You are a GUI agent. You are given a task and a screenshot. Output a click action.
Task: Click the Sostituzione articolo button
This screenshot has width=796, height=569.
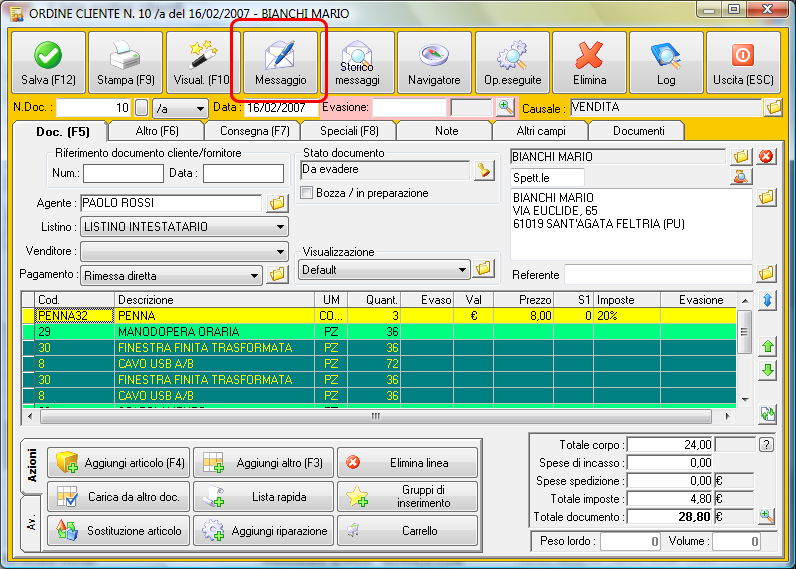[119, 530]
